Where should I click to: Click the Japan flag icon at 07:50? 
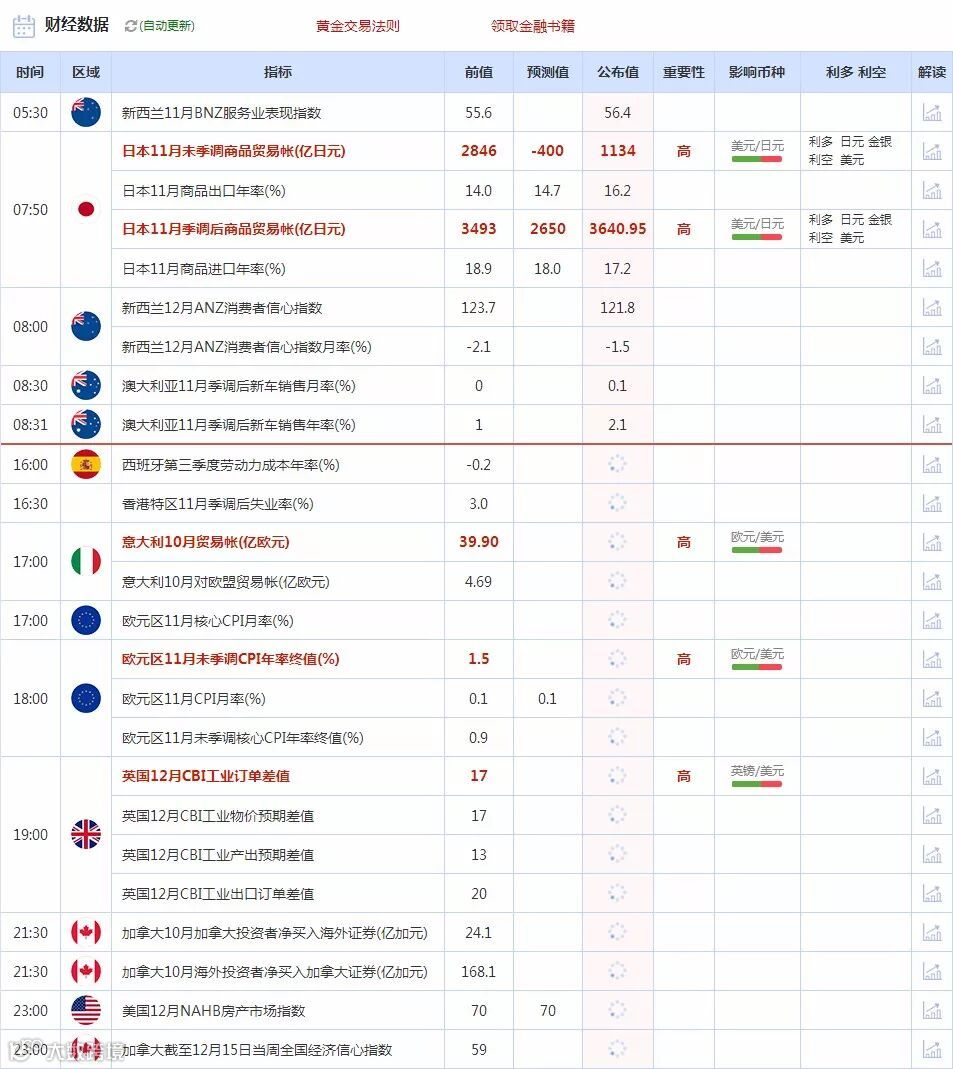pos(86,209)
